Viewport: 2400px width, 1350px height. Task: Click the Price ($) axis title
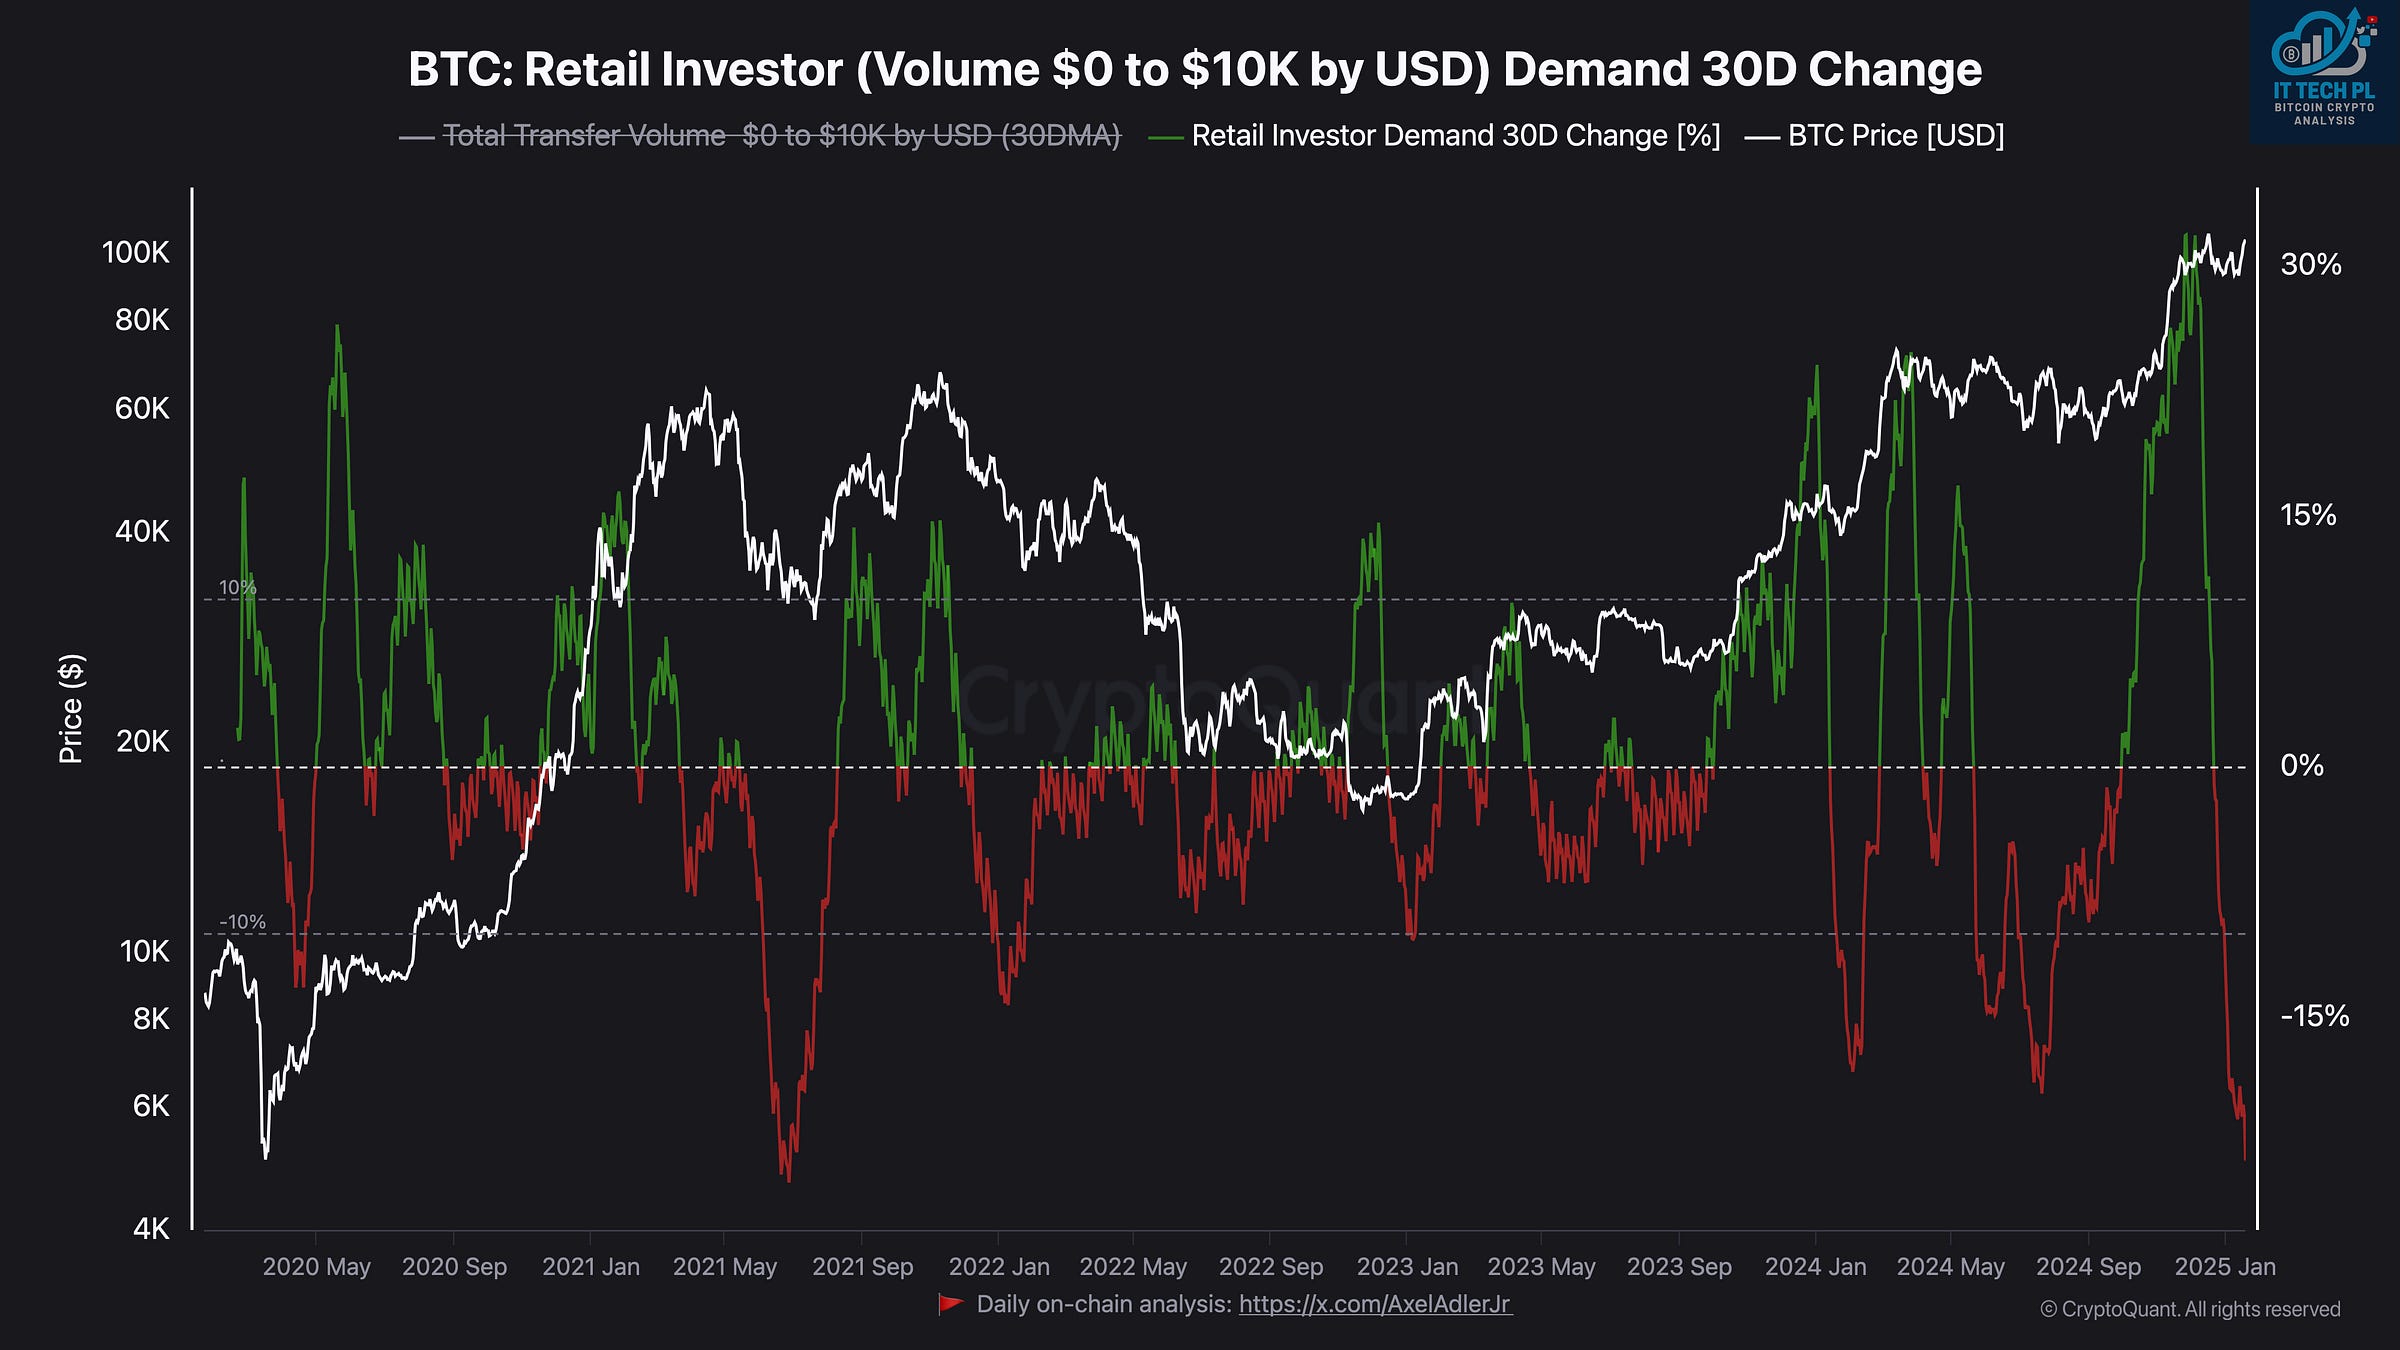[x=71, y=709]
